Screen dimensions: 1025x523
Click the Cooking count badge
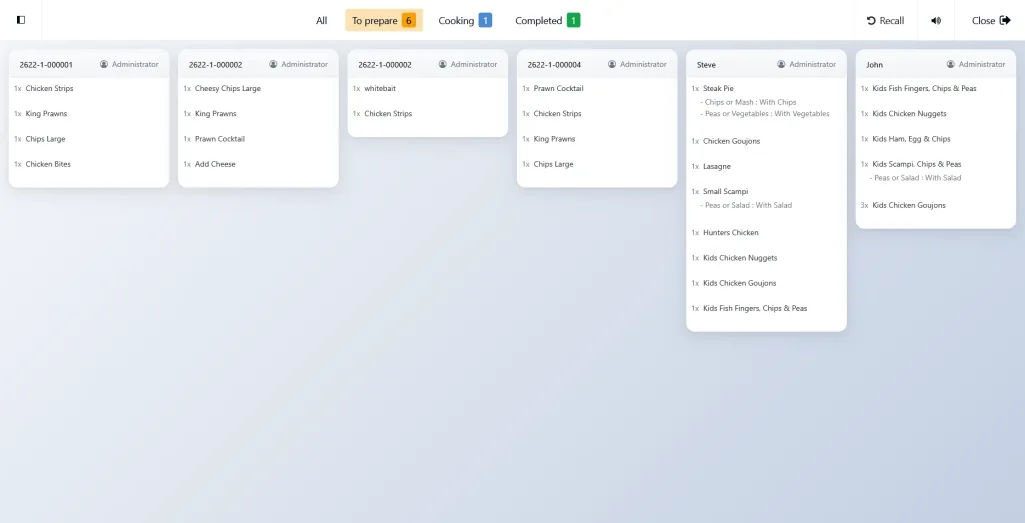pyautogui.click(x=485, y=20)
